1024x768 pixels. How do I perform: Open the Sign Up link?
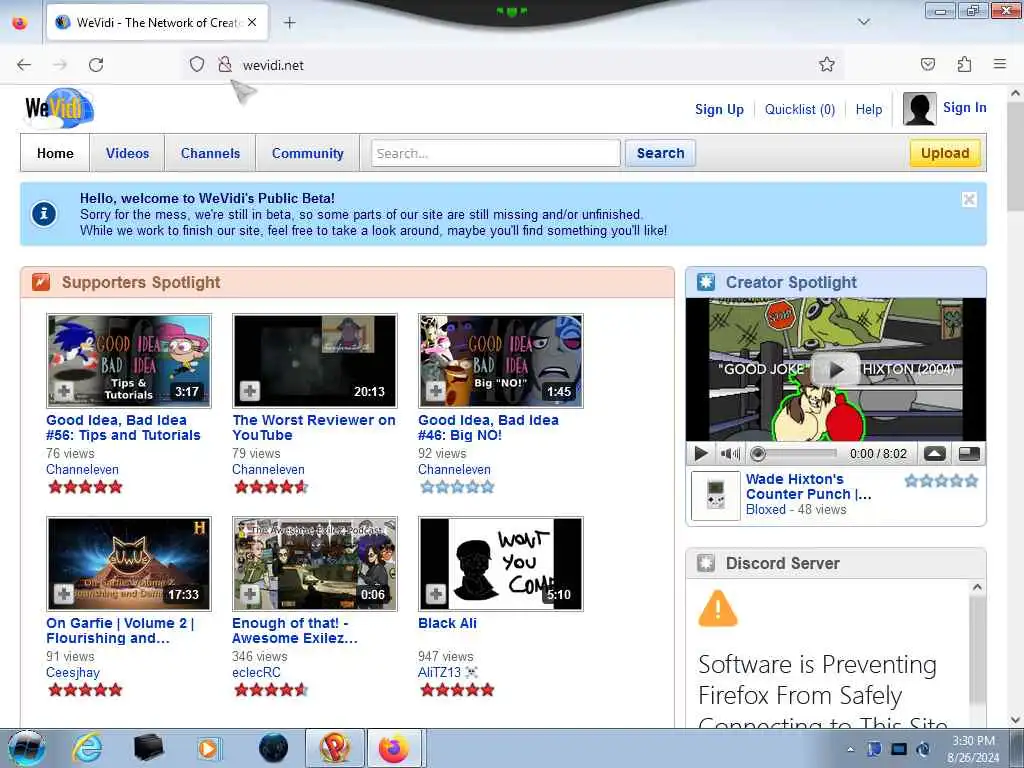[x=719, y=109]
